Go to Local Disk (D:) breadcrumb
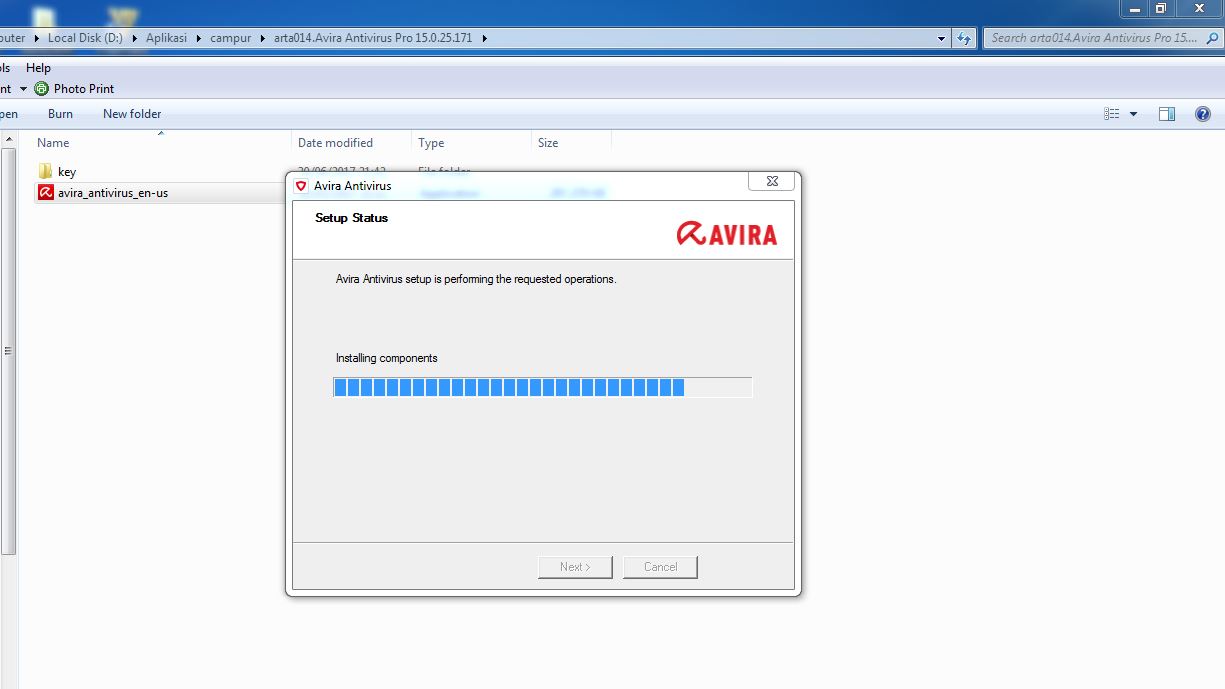The height and width of the screenshot is (689, 1225). 85,38
